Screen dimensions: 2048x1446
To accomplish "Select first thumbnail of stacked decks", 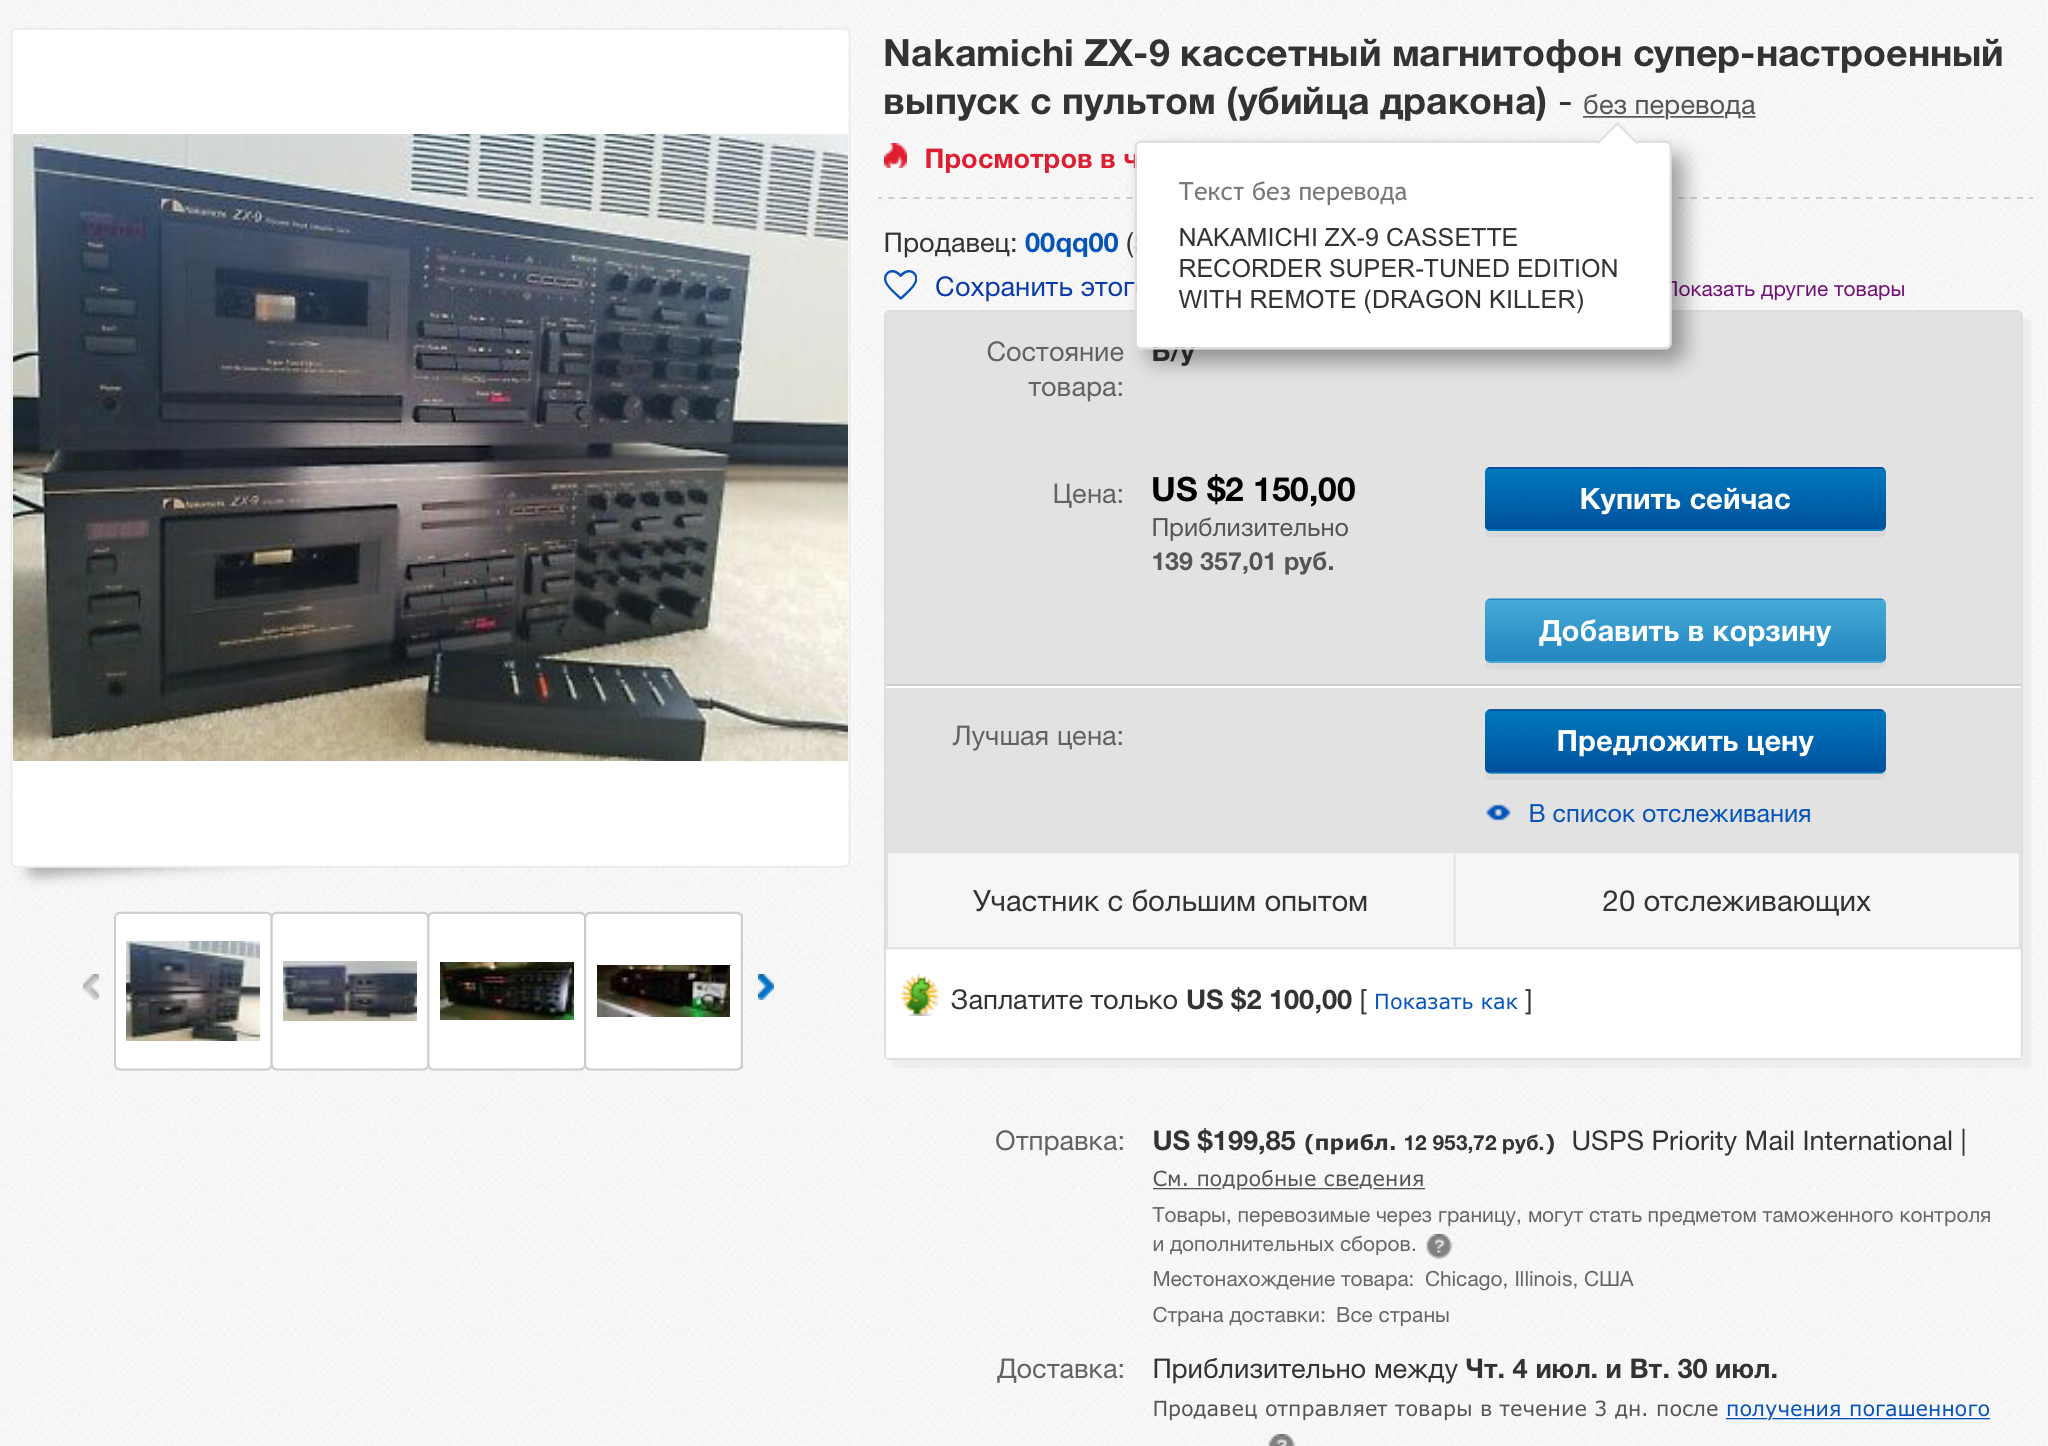I will 193,991.
